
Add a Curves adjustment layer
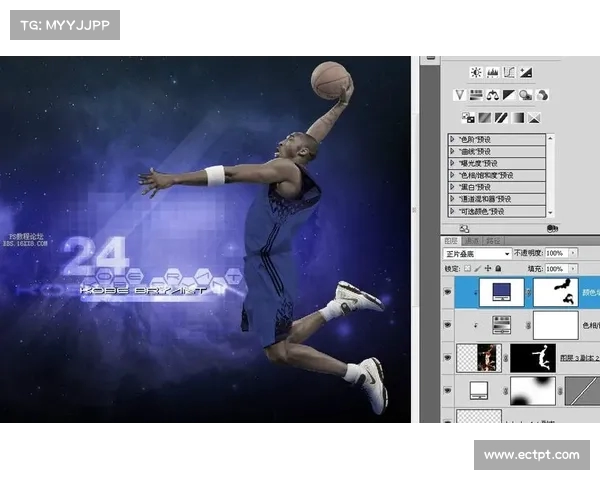509,72
